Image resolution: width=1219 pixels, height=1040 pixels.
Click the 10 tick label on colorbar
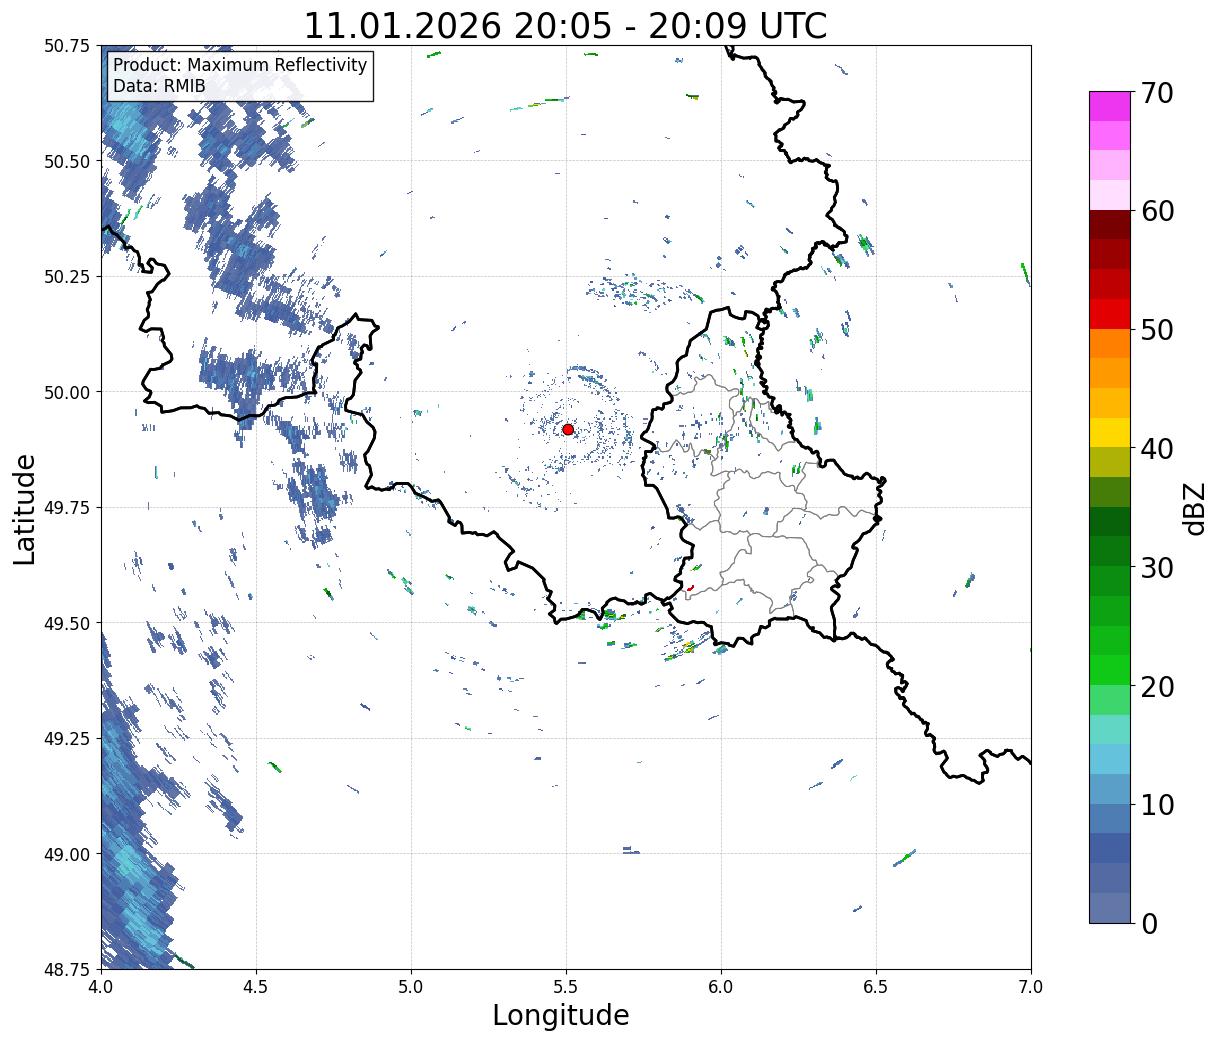coord(1156,804)
